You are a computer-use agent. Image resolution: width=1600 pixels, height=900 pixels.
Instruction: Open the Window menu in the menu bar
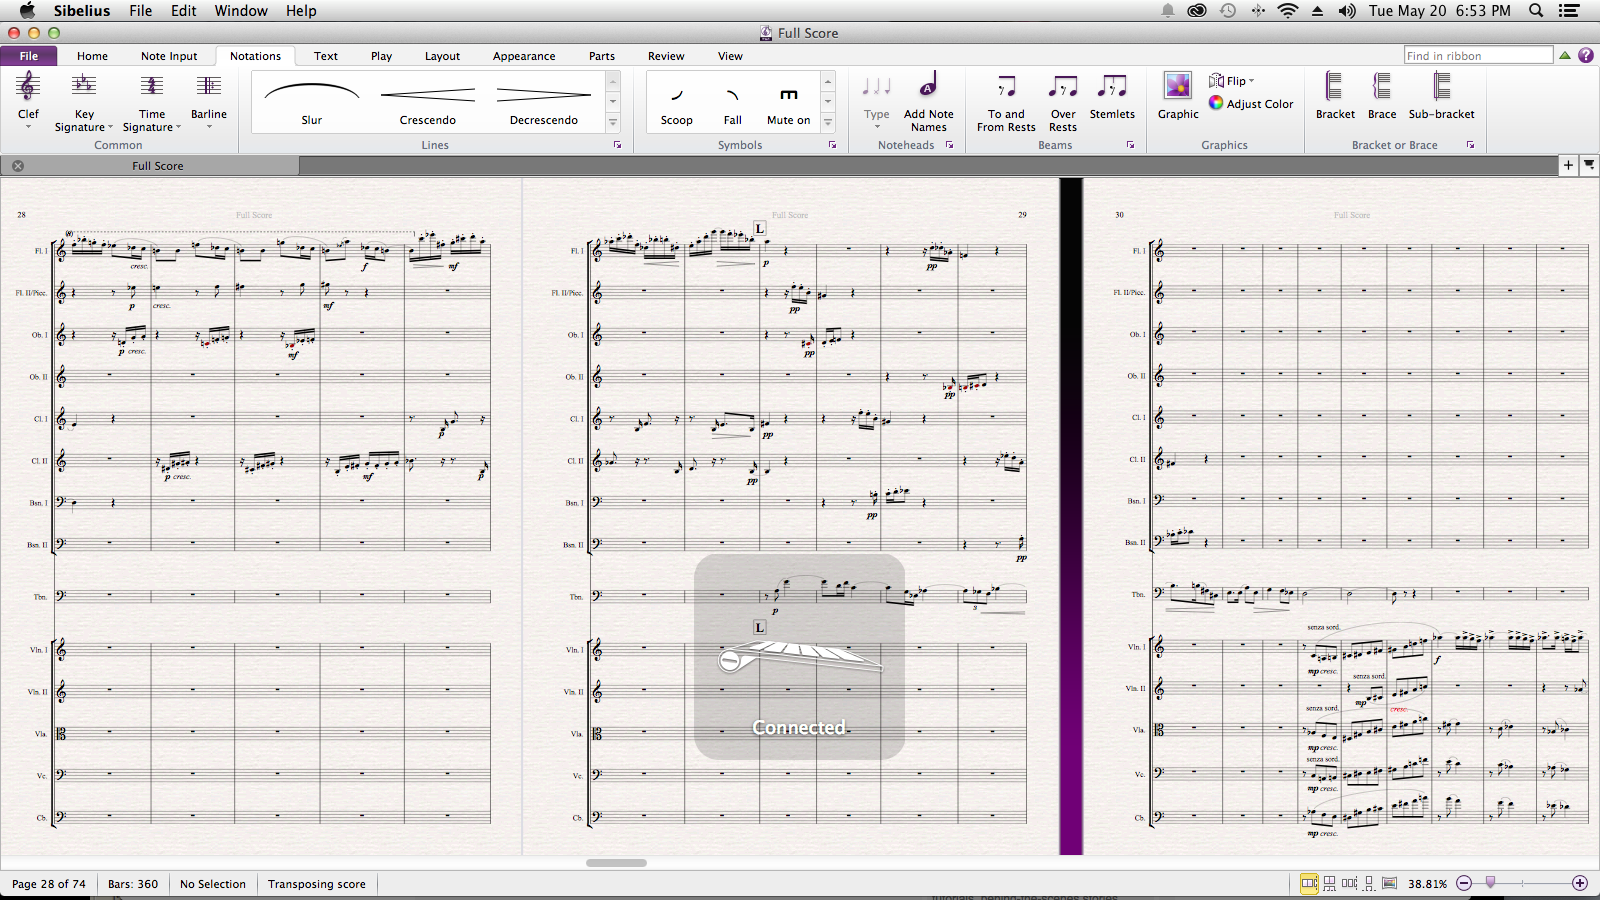coord(241,11)
